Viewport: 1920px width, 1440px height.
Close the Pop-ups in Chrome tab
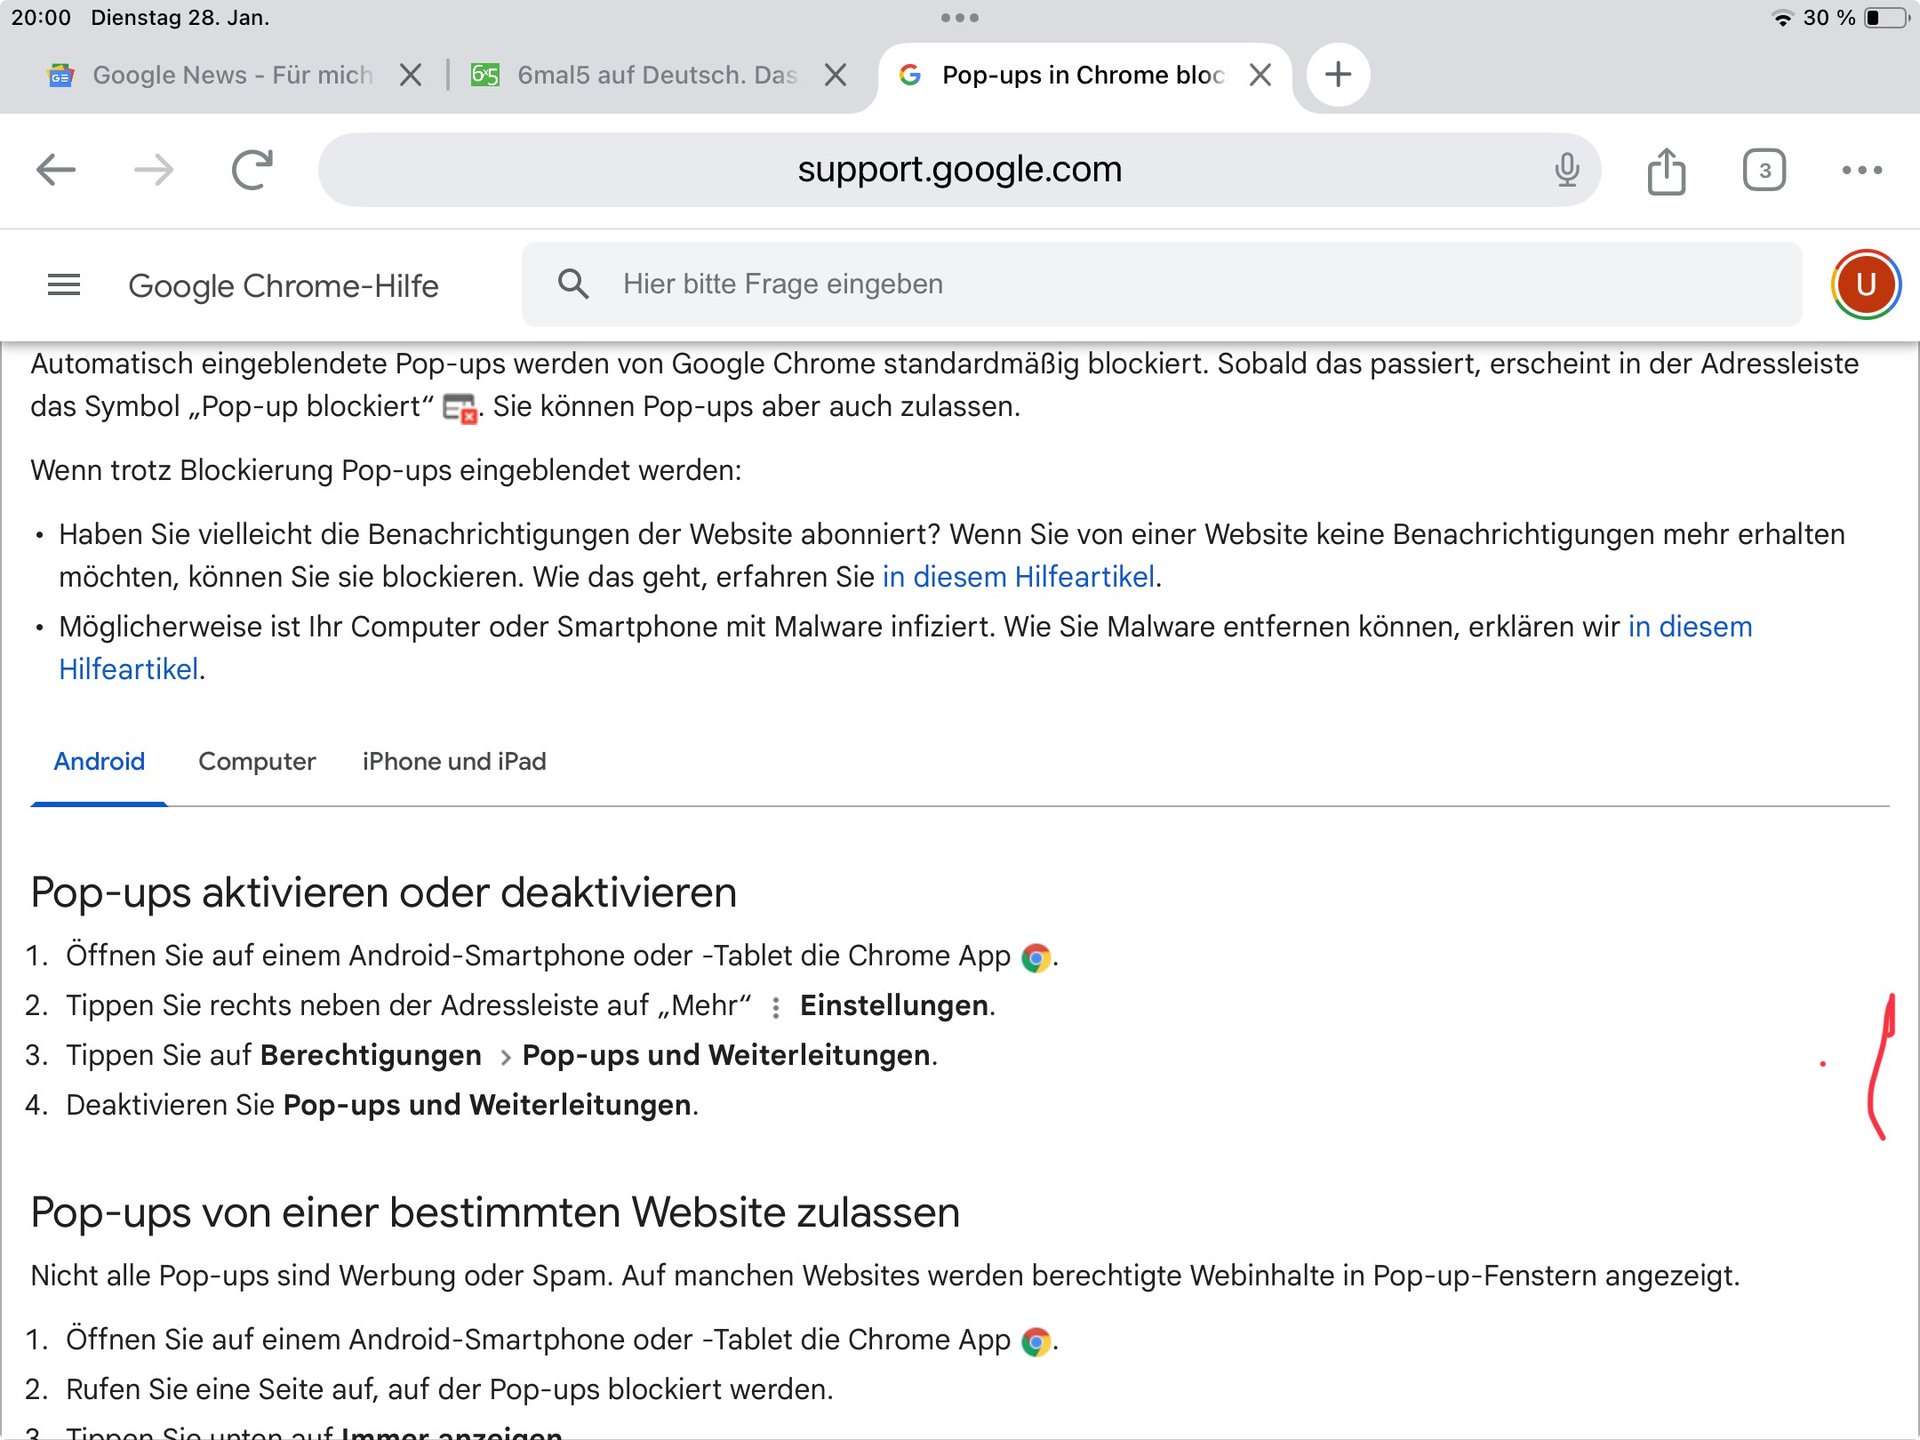click(x=1260, y=75)
